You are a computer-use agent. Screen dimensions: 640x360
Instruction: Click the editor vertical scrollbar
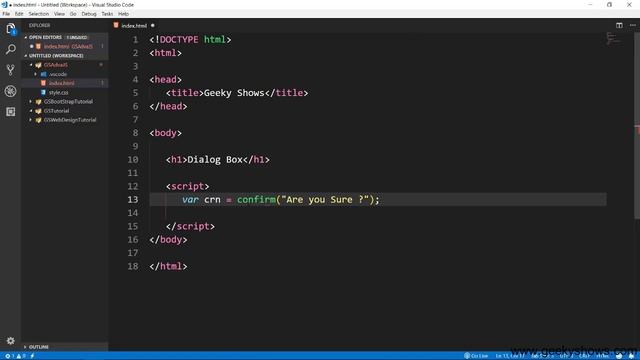637,126
